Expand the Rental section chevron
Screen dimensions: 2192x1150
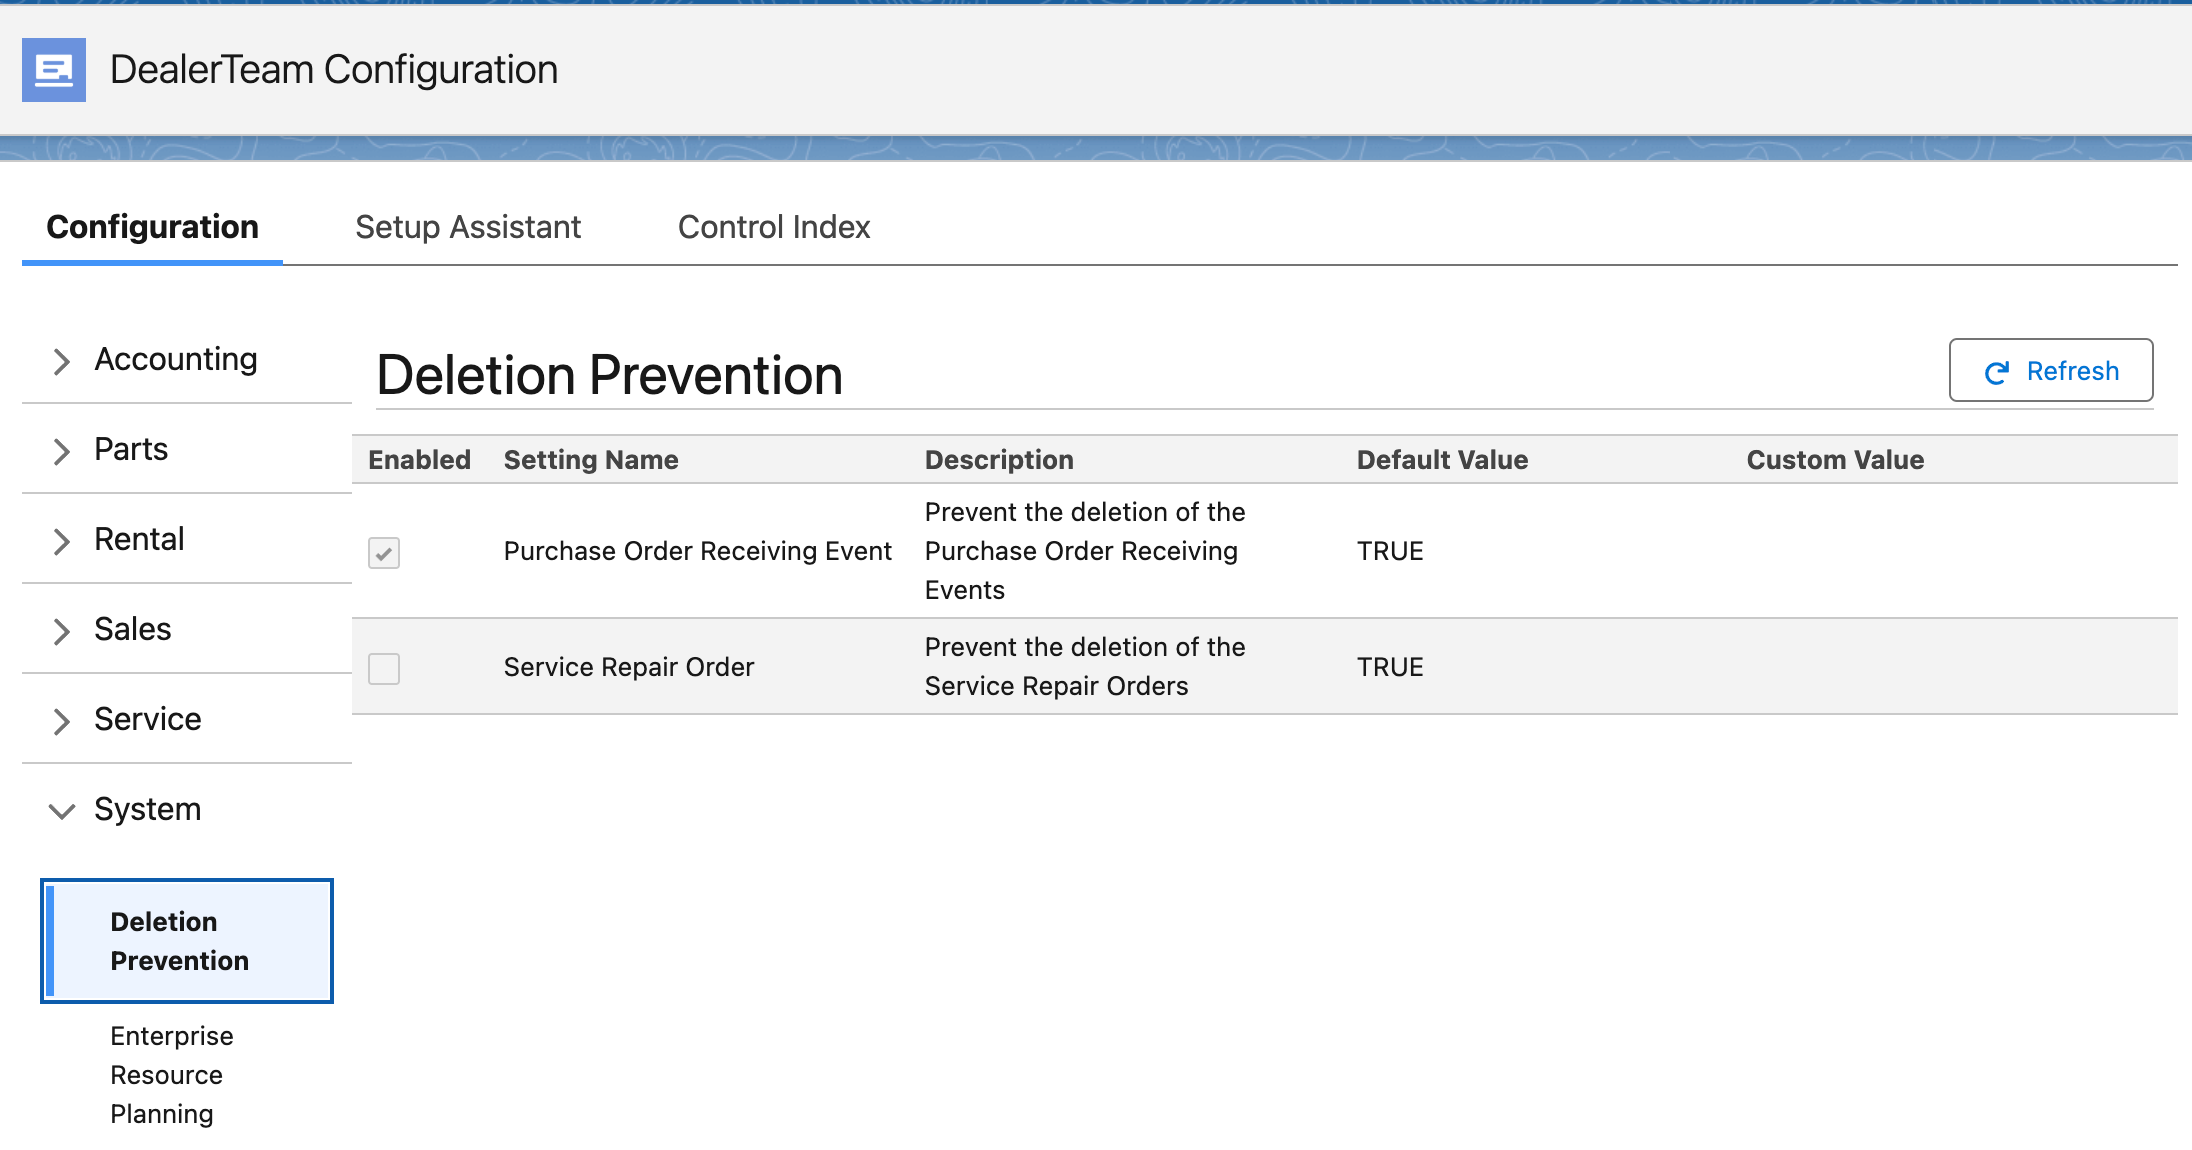click(62, 541)
